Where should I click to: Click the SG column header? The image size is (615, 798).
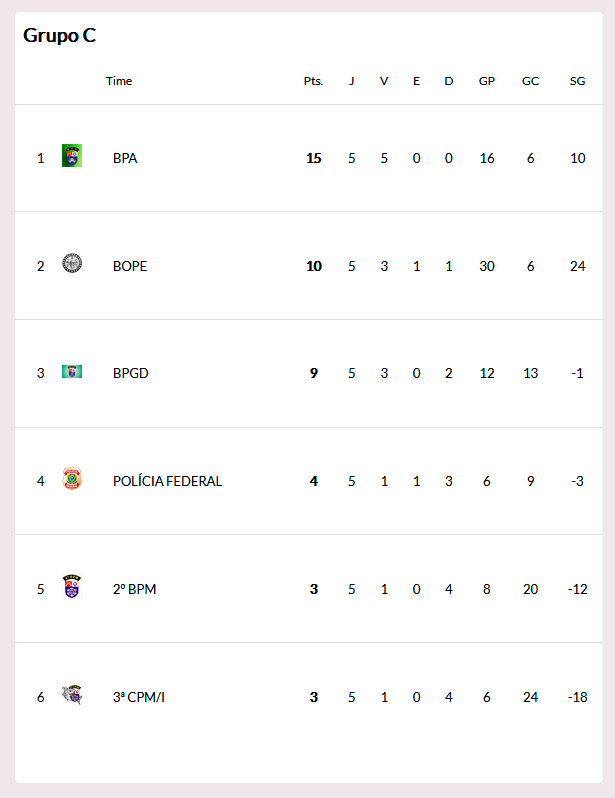coord(577,81)
